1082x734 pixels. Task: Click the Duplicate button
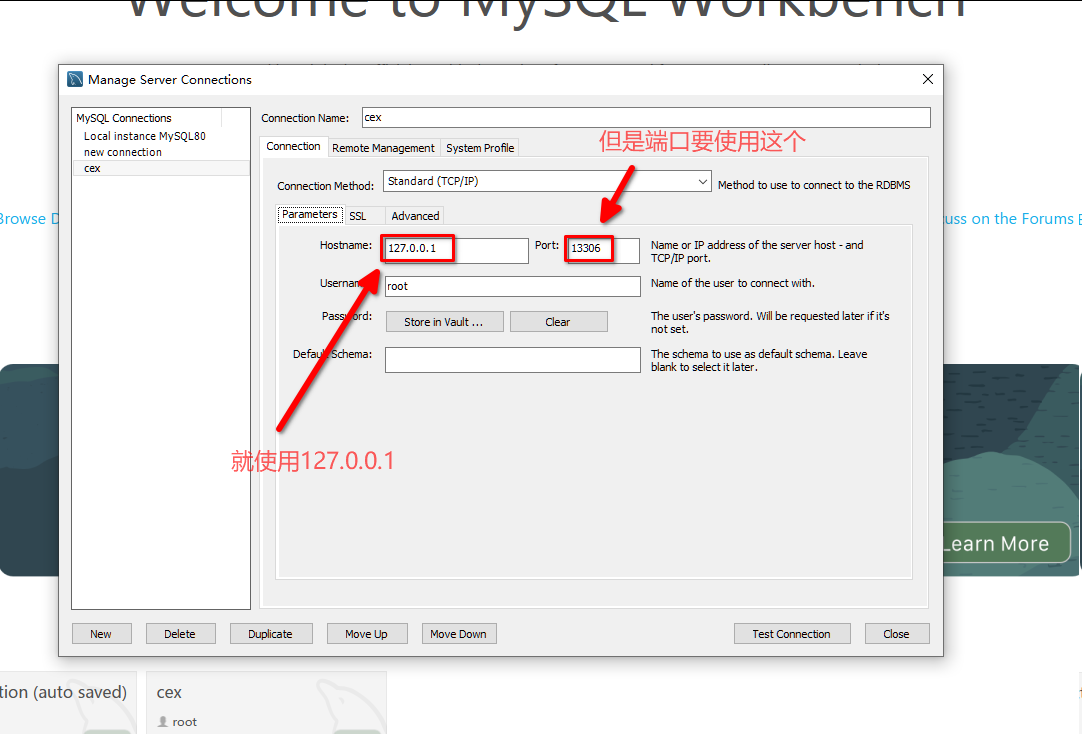coord(271,634)
